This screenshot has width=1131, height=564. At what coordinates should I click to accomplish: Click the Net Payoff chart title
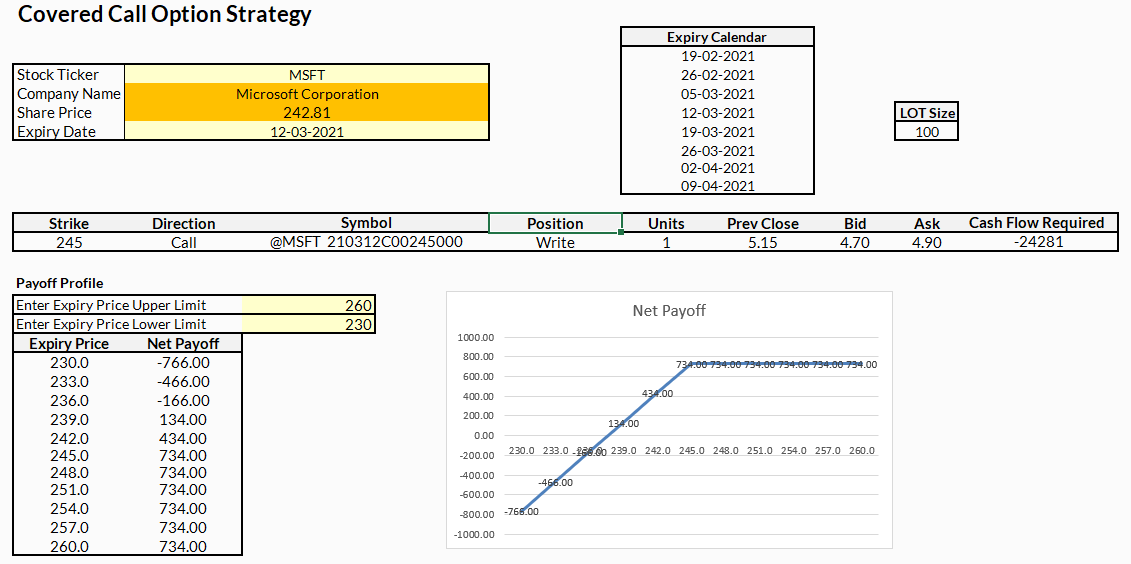pyautogui.click(x=669, y=311)
